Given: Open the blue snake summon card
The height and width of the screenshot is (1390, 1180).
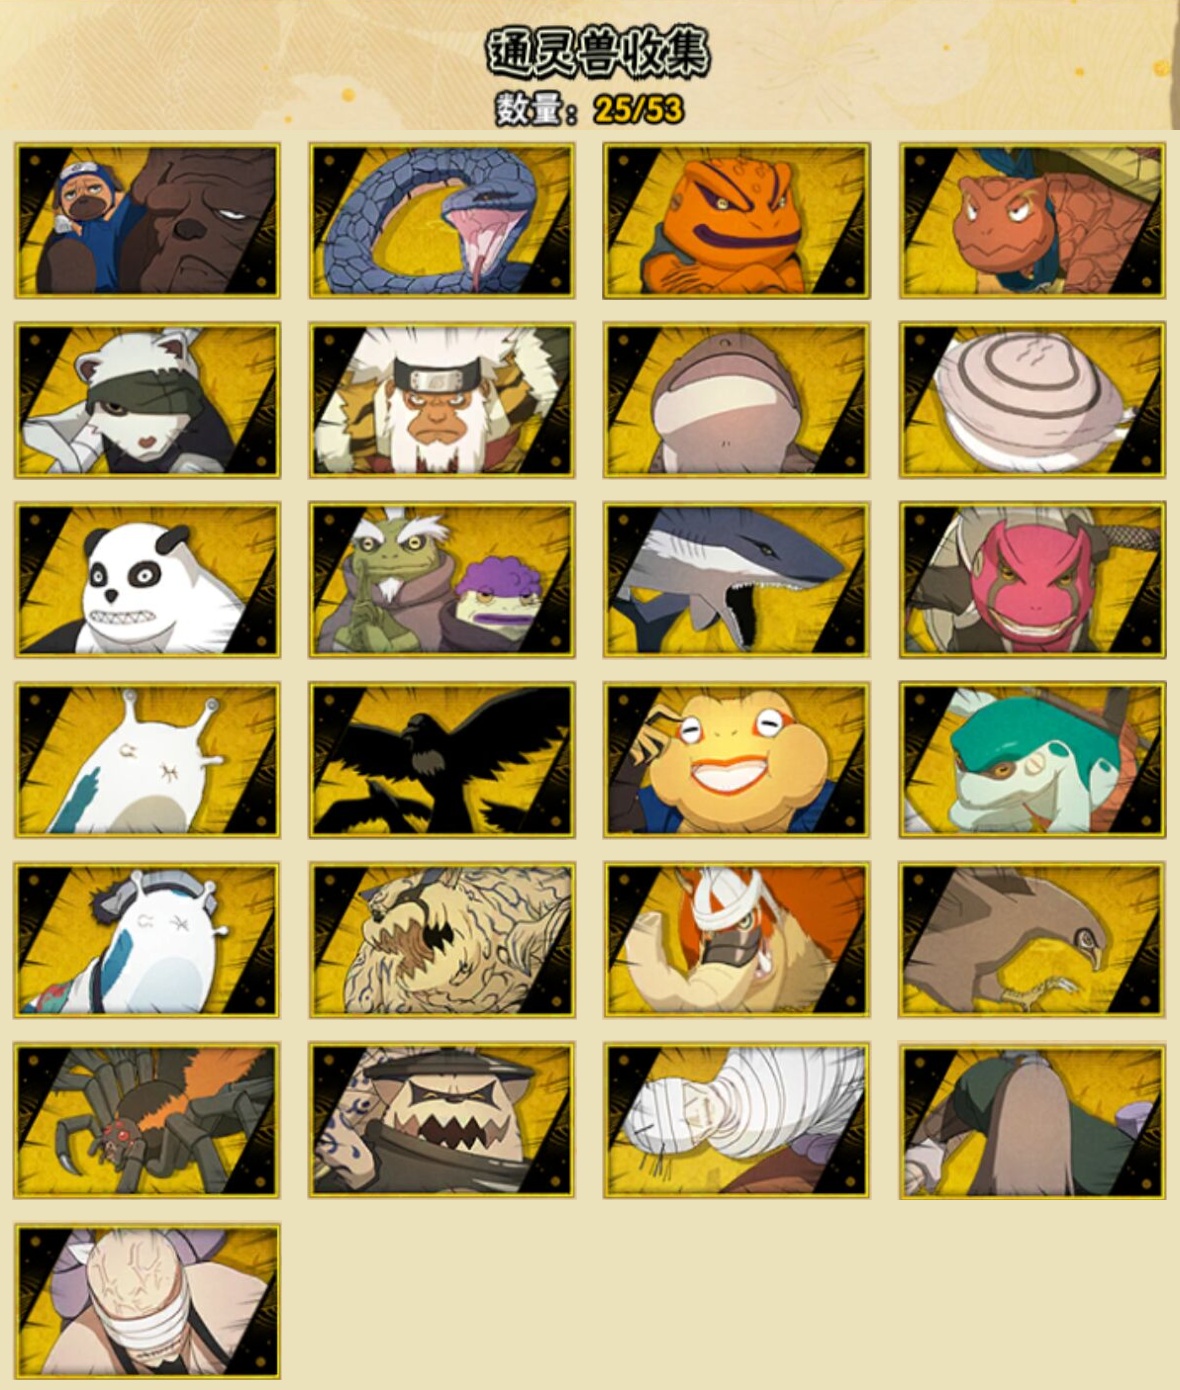Looking at the screenshot, I should click(x=441, y=220).
